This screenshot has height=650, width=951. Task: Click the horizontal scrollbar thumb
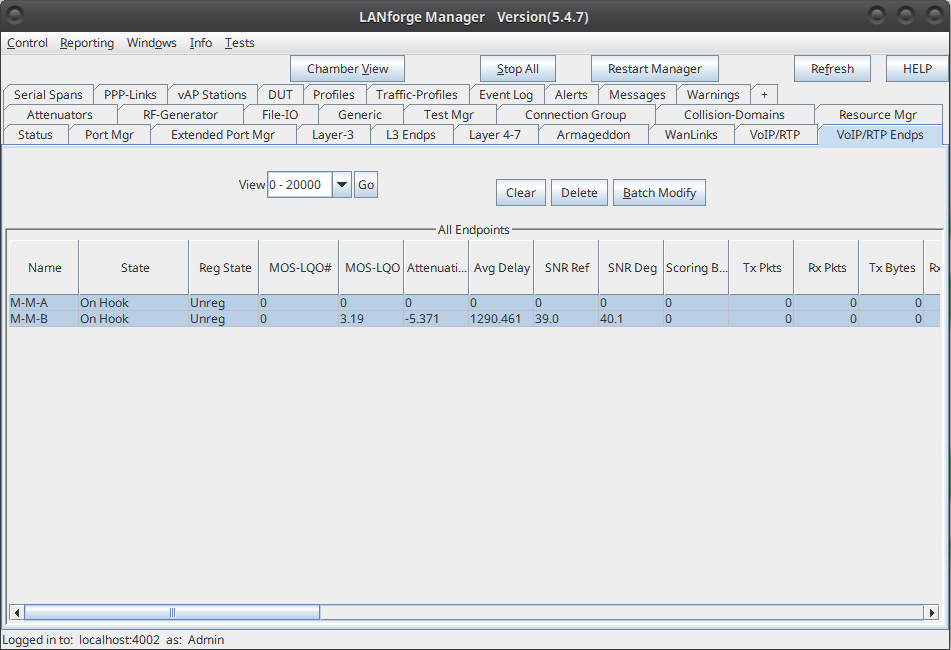172,612
